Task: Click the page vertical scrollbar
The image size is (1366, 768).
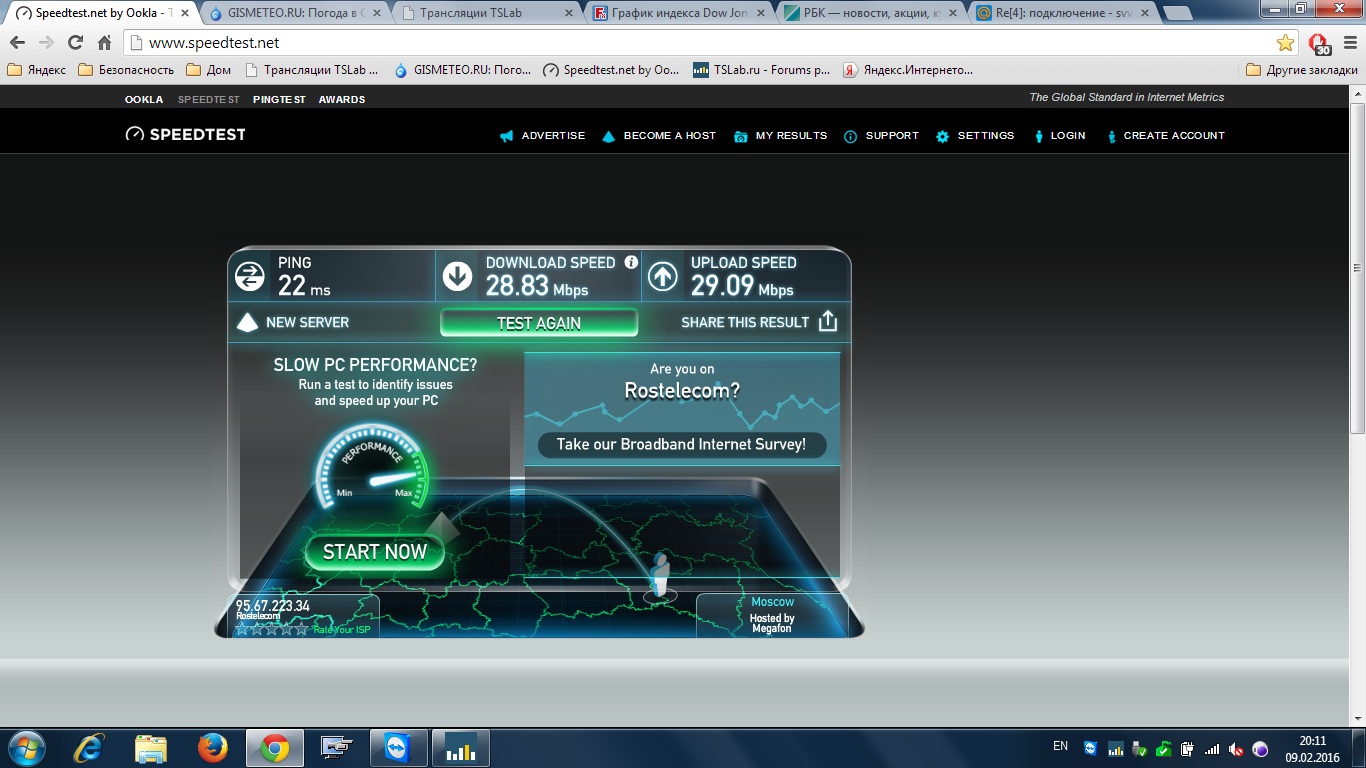Action: (x=1357, y=268)
